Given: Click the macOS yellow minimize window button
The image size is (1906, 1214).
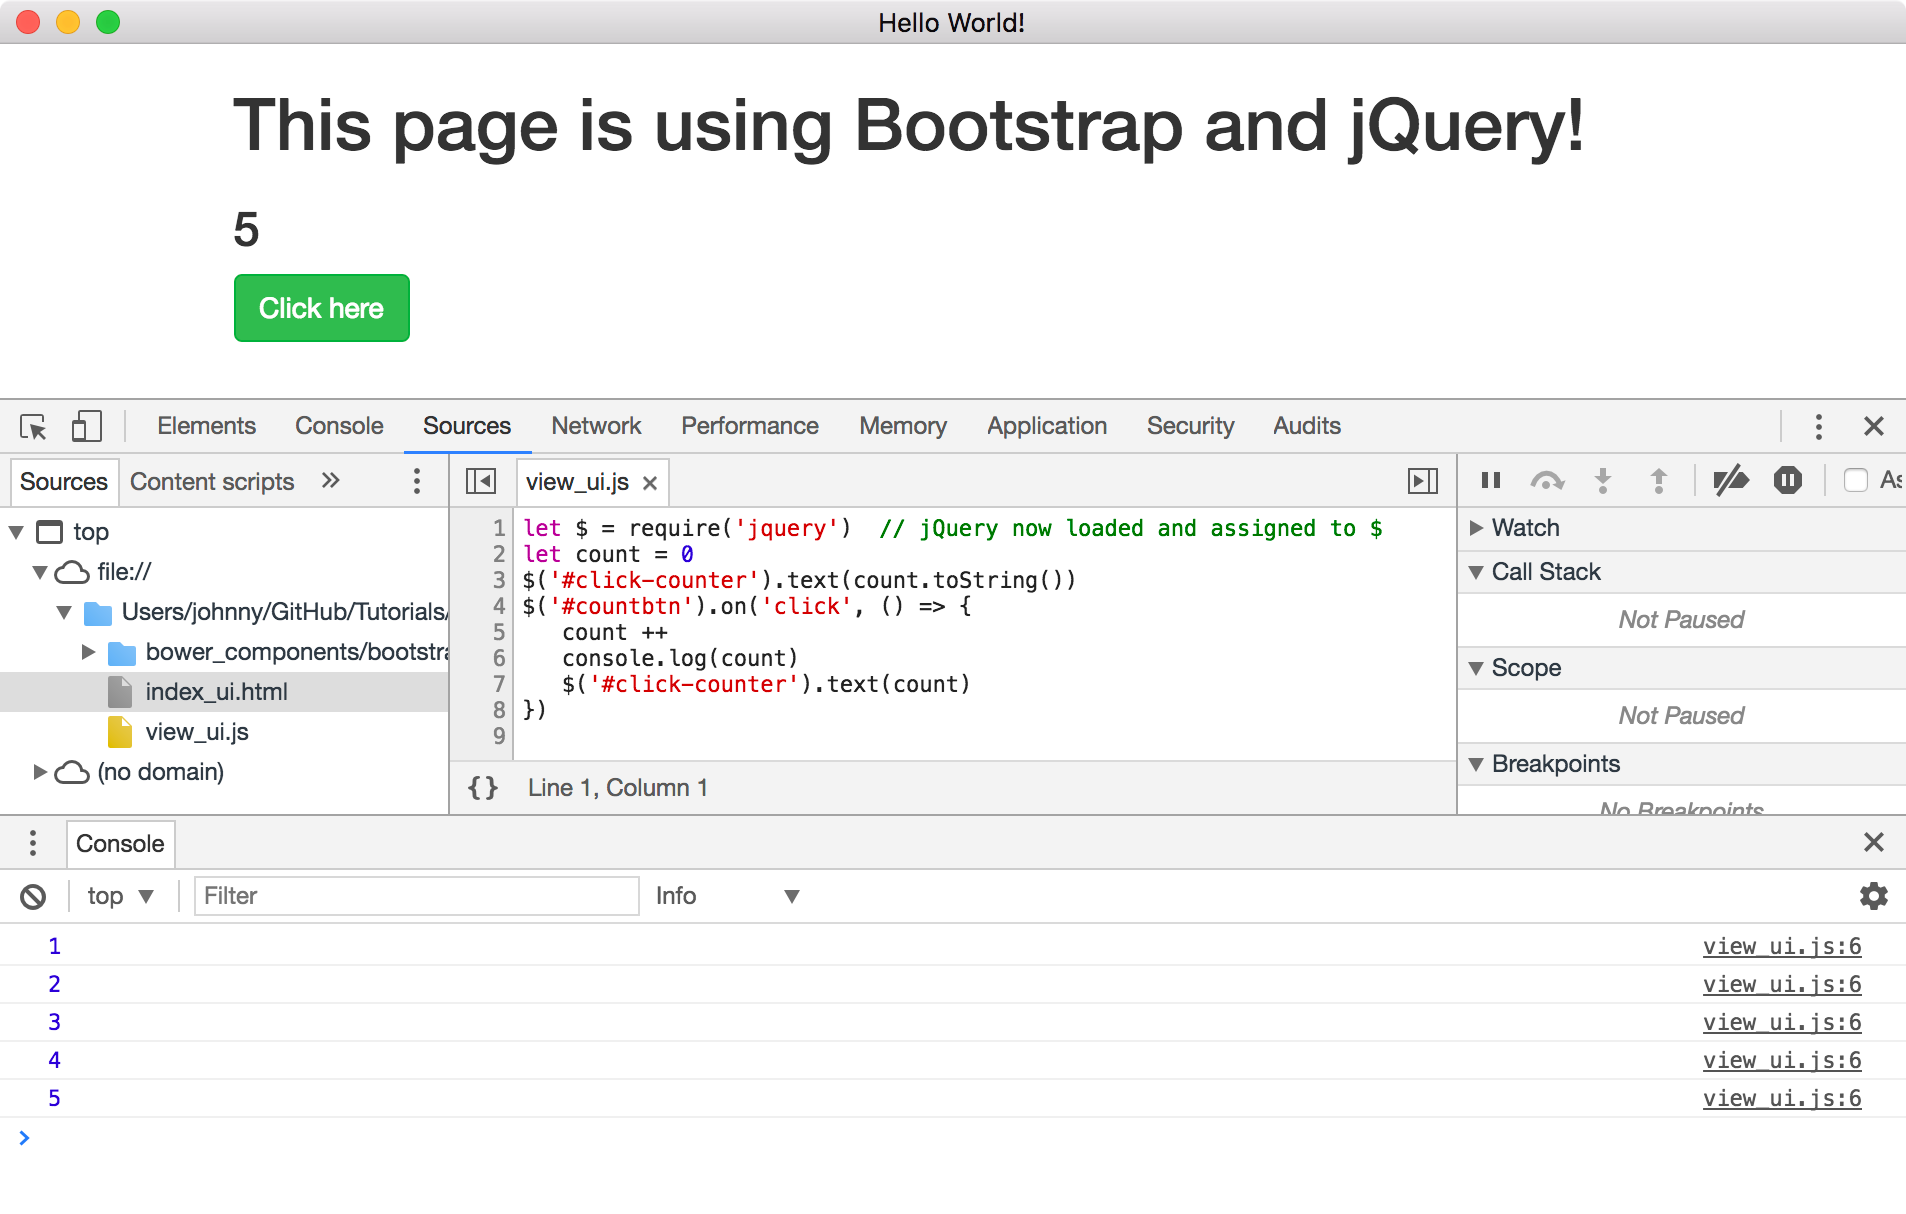Looking at the screenshot, I should (68, 22).
